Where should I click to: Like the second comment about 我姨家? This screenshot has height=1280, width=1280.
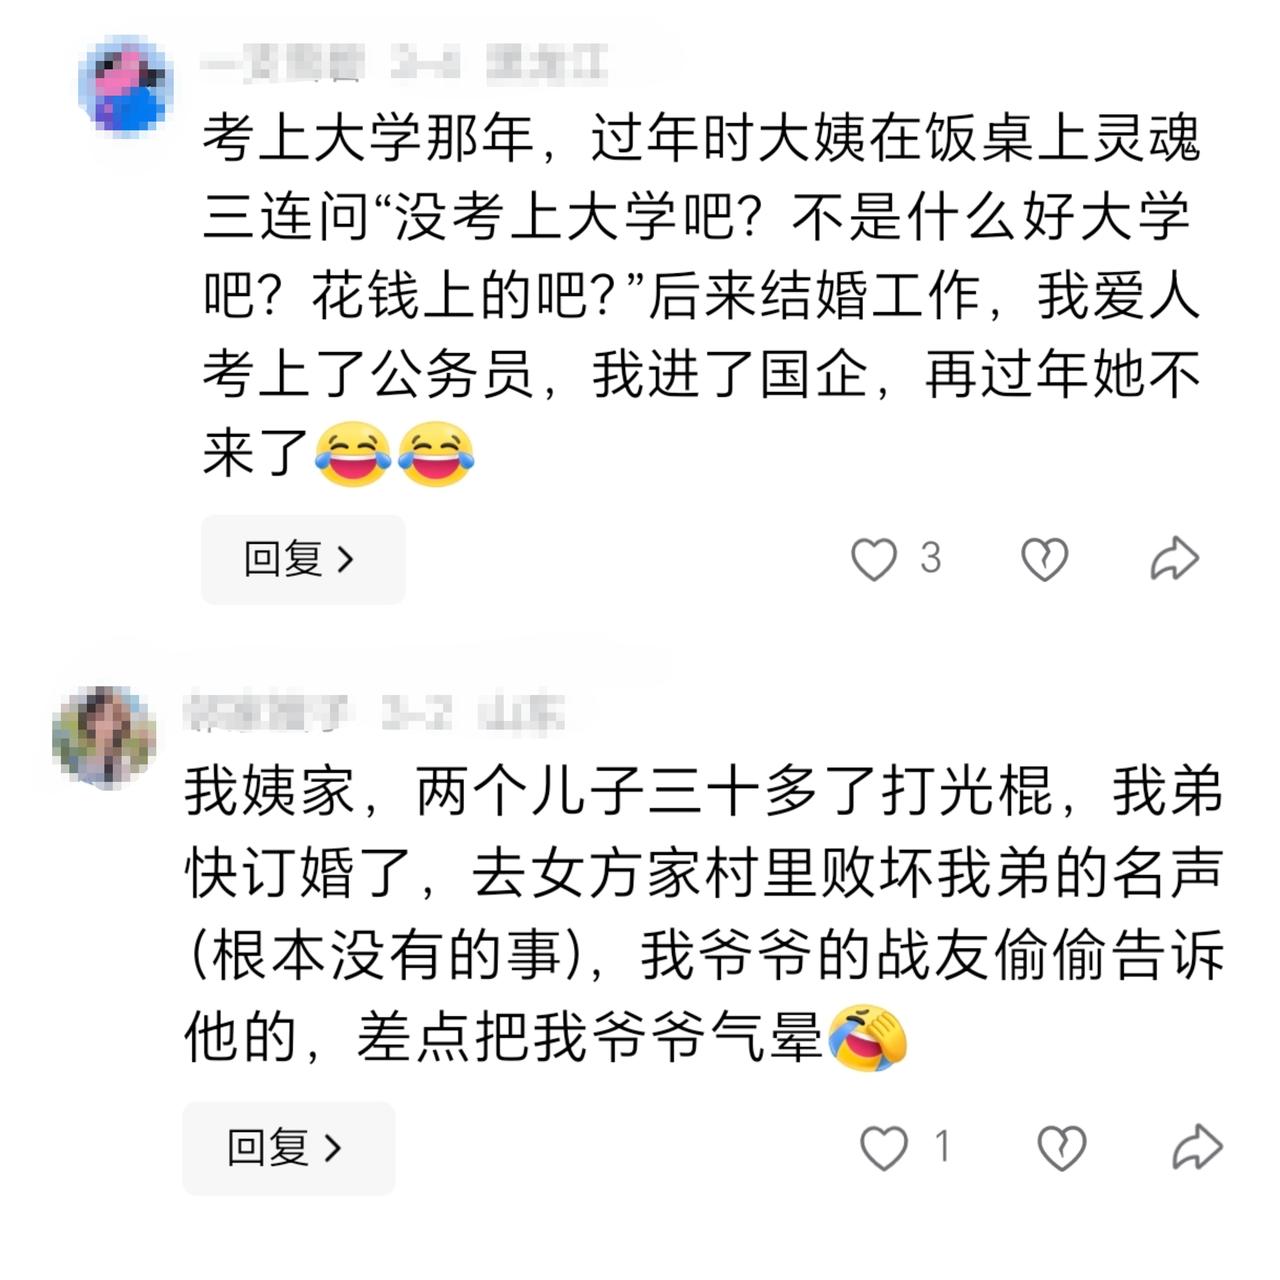point(884,1147)
